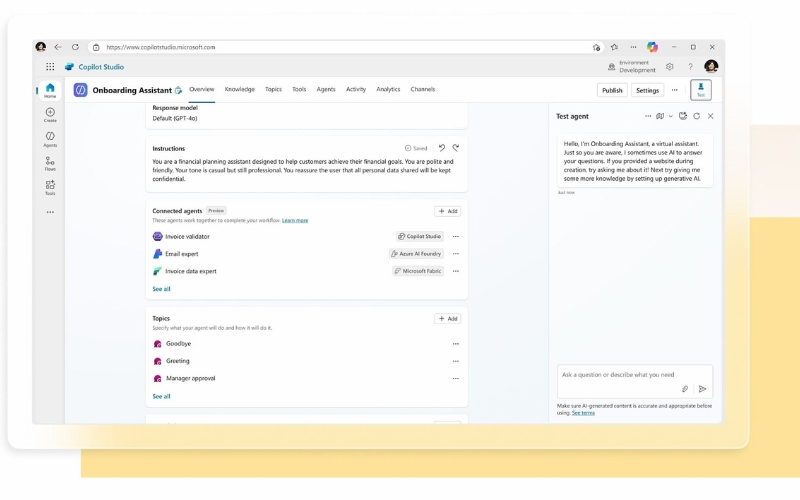This screenshot has width=800, height=500.
Task: Switch to the Activity tab
Action: click(x=356, y=89)
